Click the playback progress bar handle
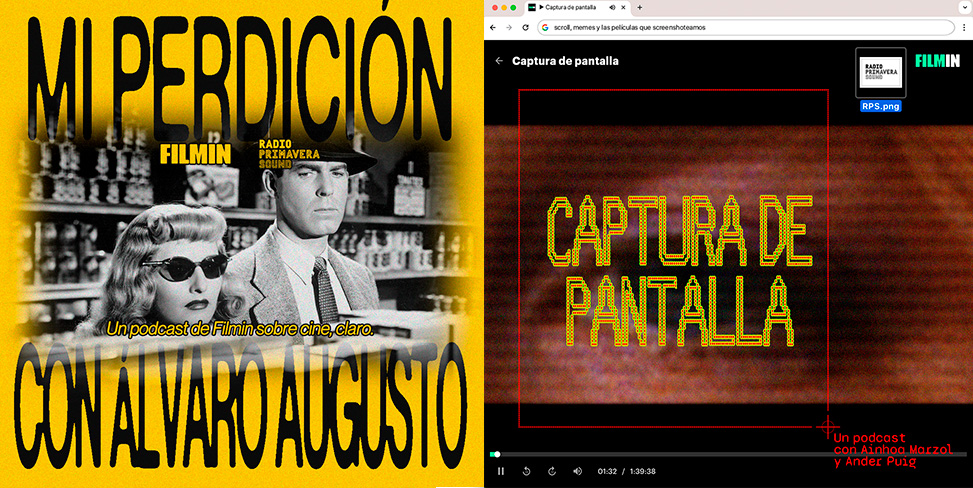 coord(496,454)
